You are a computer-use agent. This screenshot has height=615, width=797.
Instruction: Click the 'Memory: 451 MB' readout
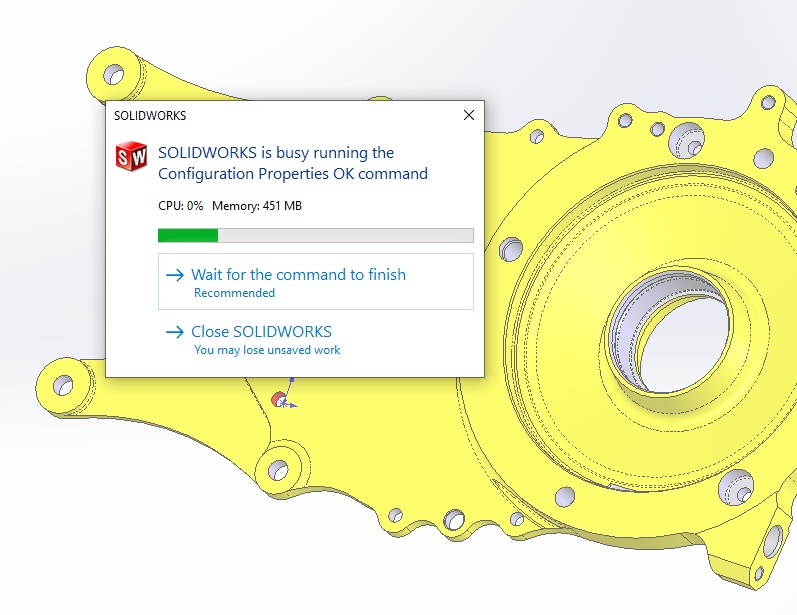257,206
